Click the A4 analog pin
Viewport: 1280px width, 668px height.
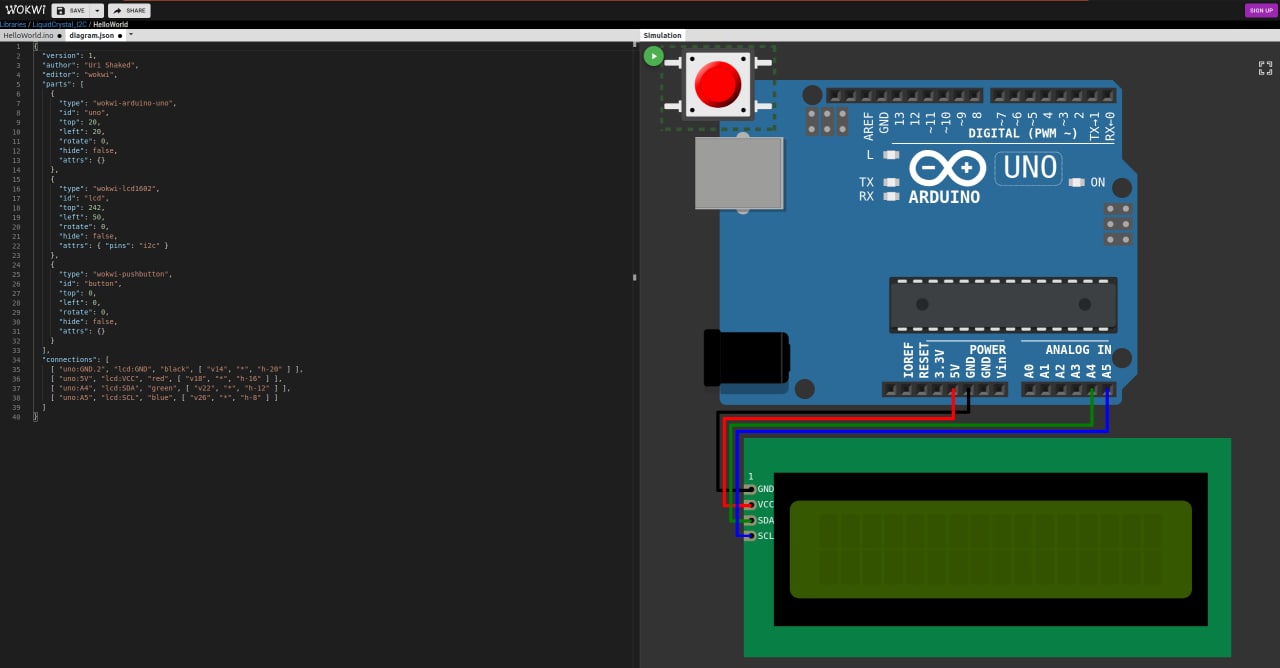1092,389
